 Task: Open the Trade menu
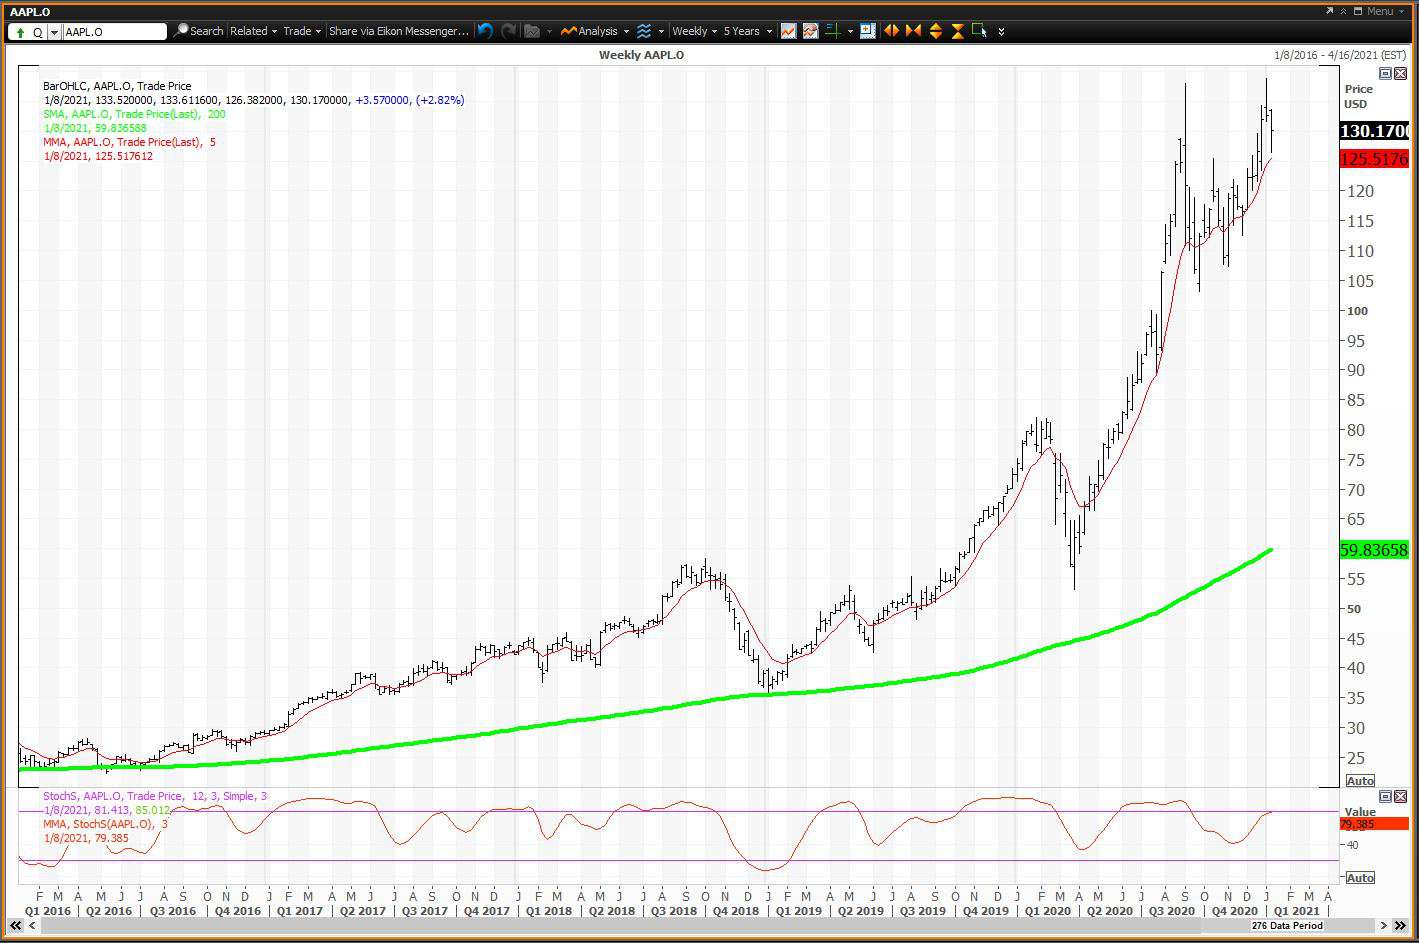[x=302, y=31]
